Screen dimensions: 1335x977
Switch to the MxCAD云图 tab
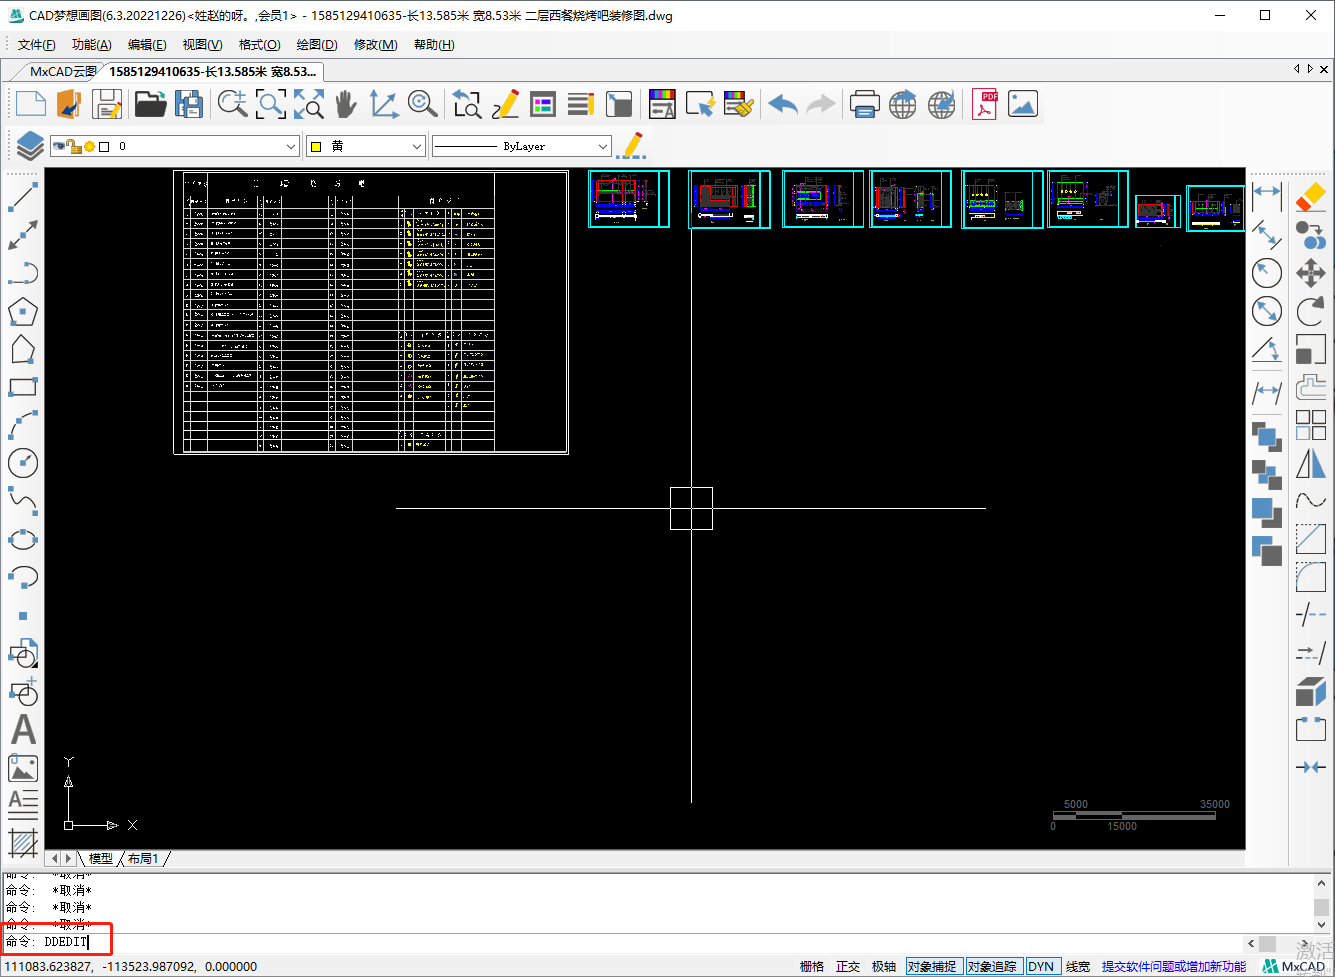click(62, 71)
